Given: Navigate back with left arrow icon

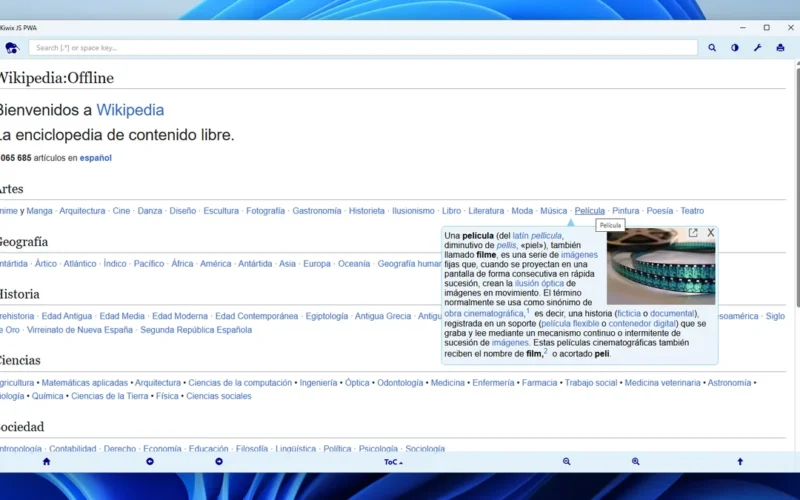Looking at the screenshot, I should [x=150, y=462].
